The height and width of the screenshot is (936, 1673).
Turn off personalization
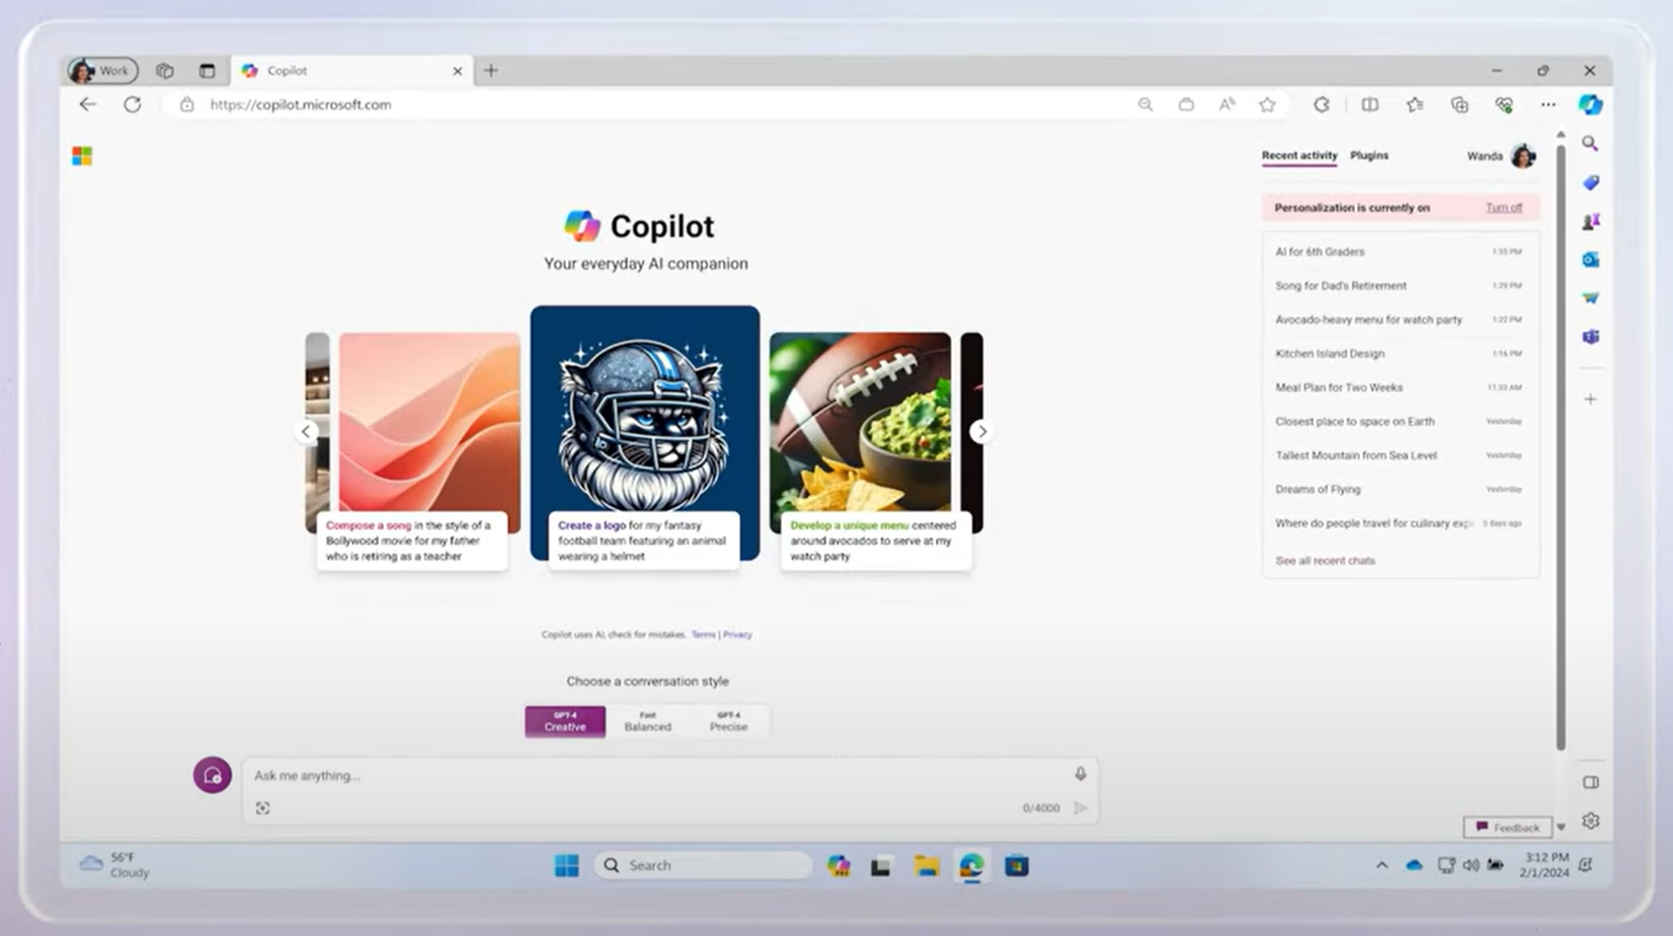(1504, 208)
